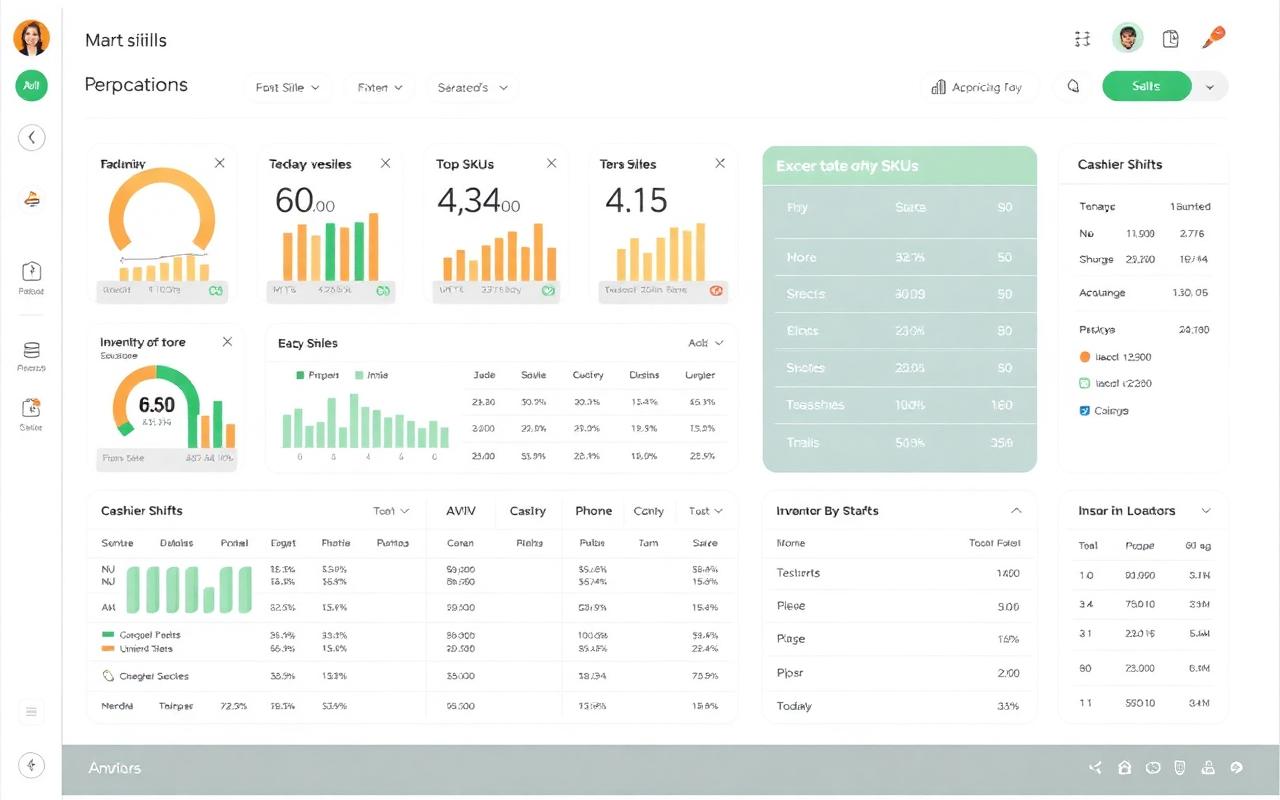Open the Font Siile dropdown

point(288,88)
